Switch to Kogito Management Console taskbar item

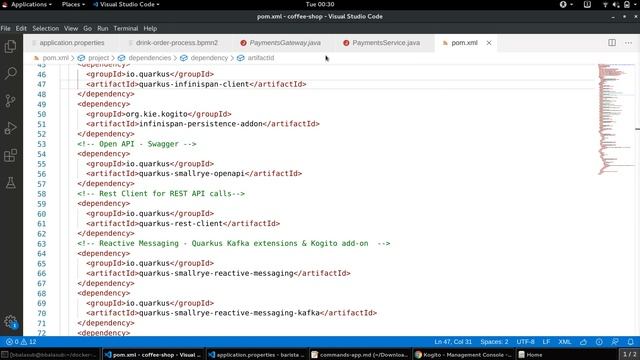coord(462,354)
